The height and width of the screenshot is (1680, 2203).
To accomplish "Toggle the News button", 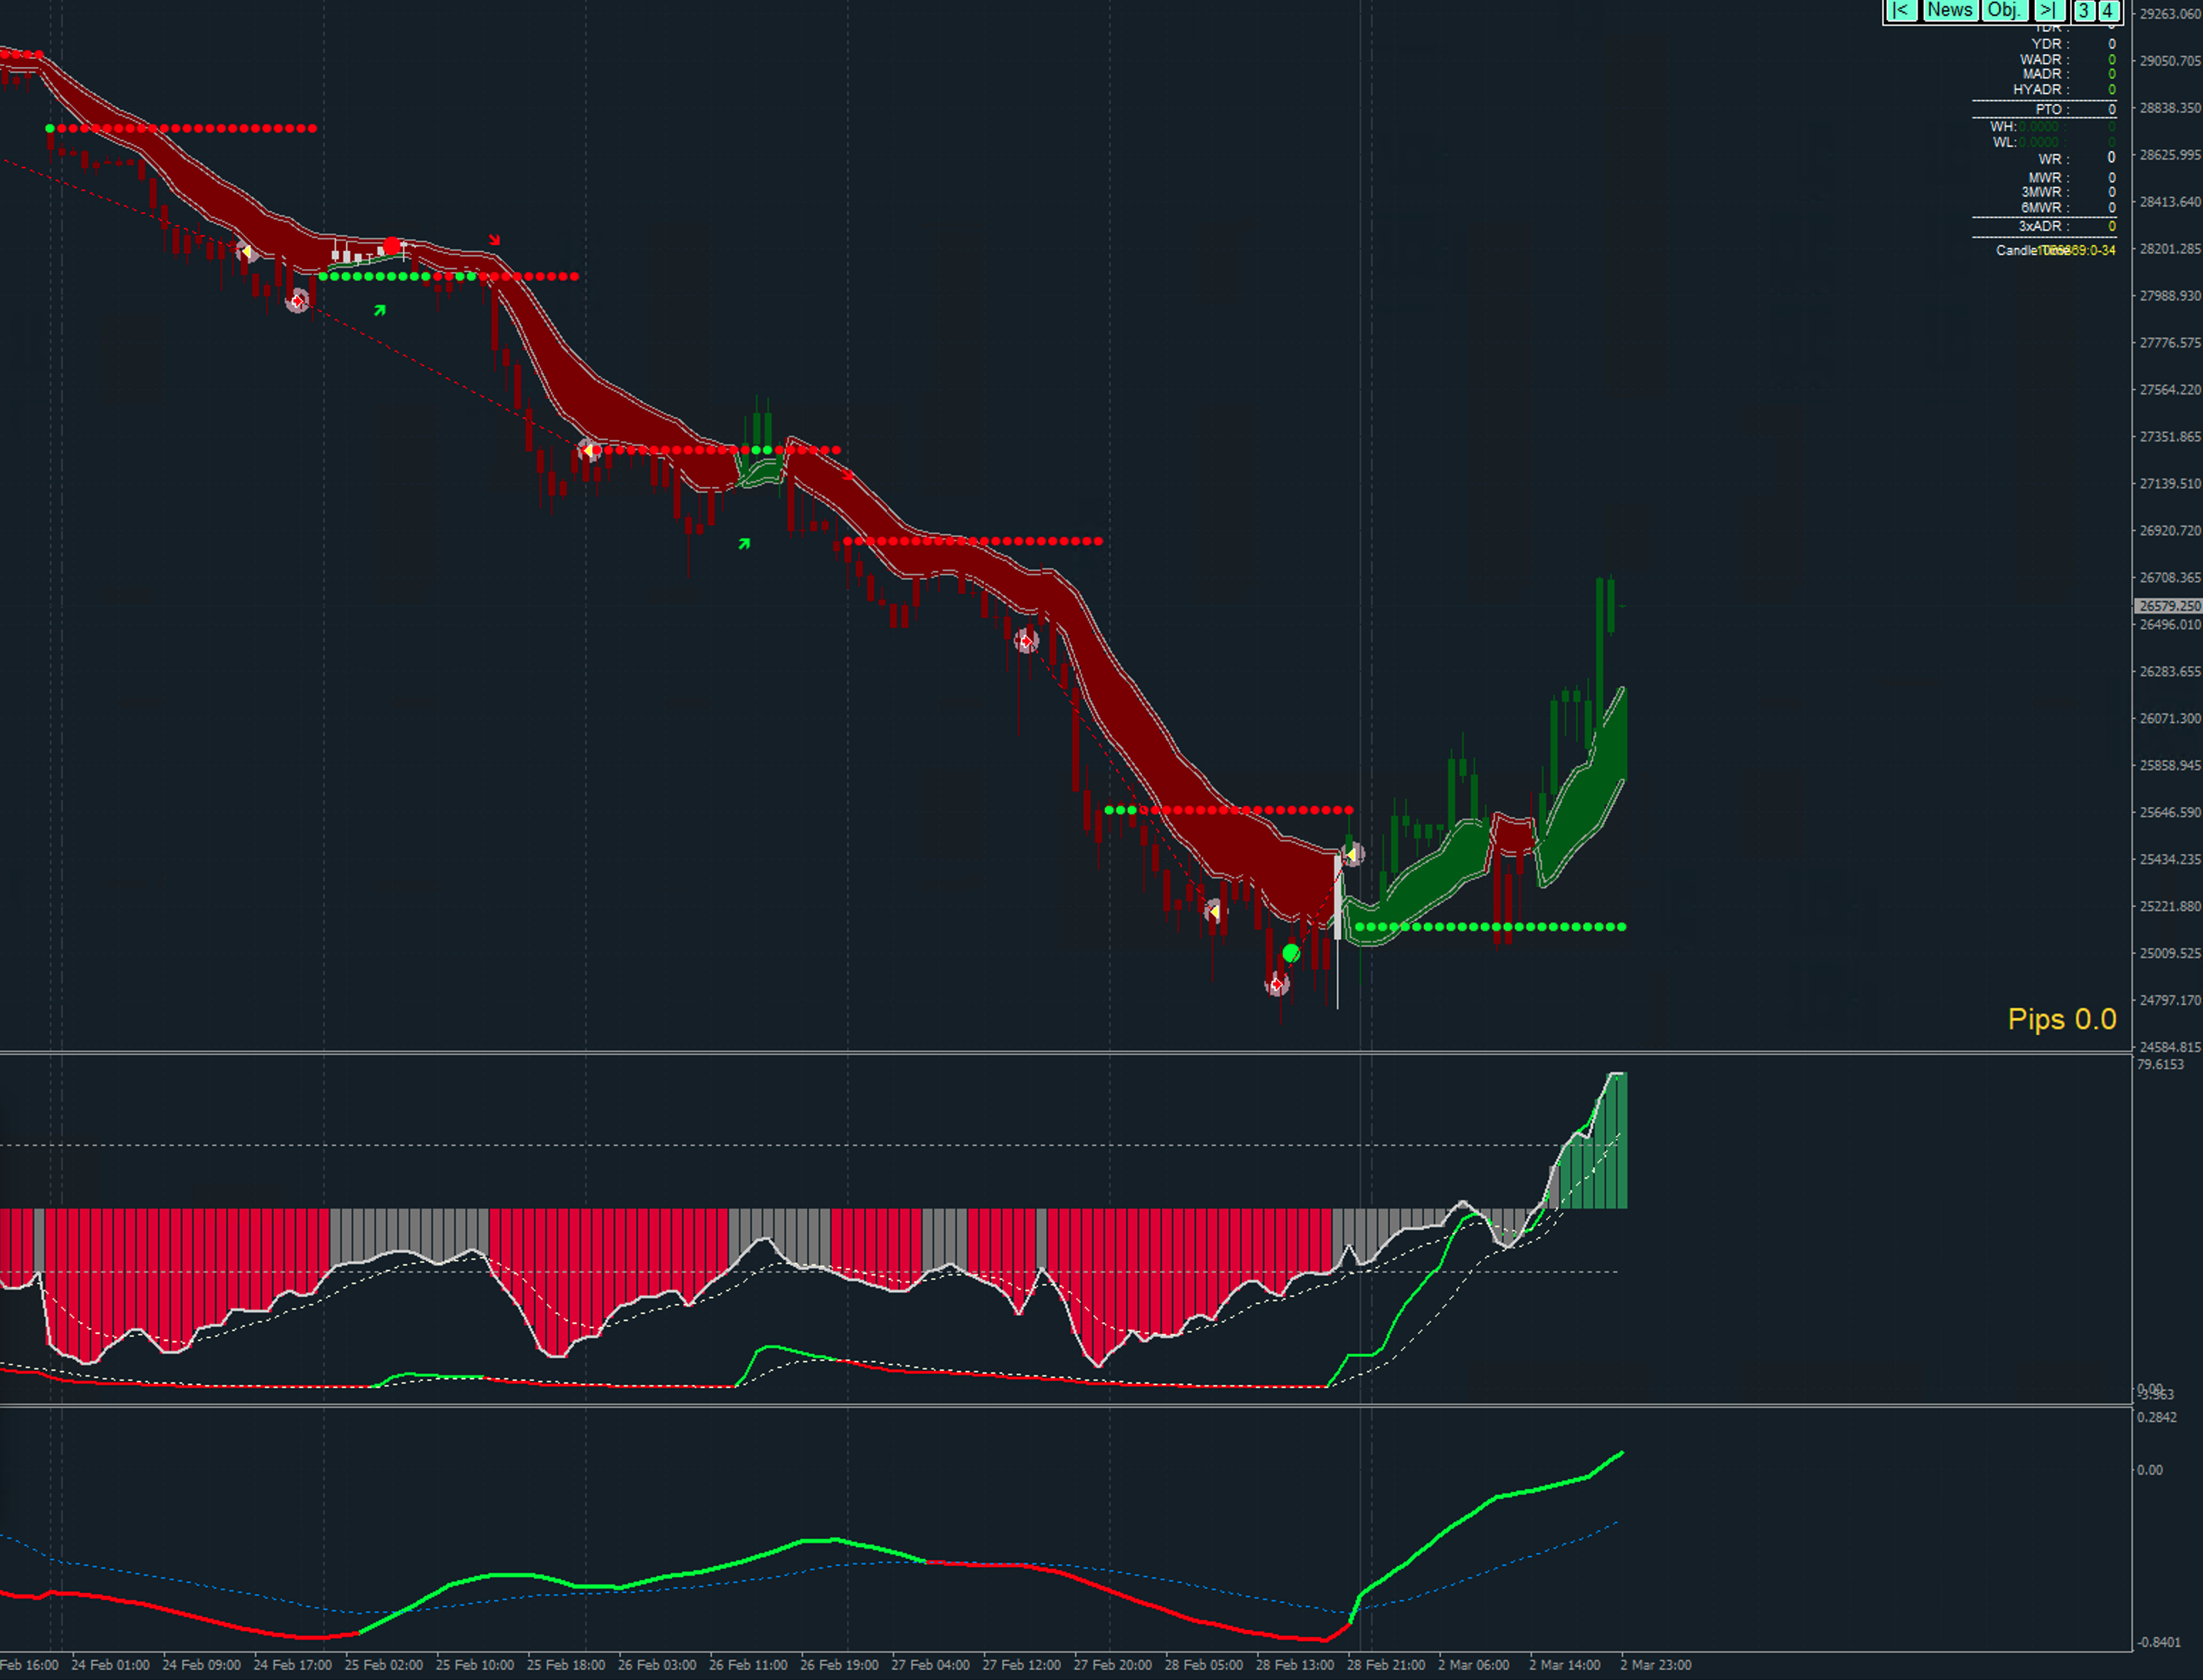I will [1949, 10].
